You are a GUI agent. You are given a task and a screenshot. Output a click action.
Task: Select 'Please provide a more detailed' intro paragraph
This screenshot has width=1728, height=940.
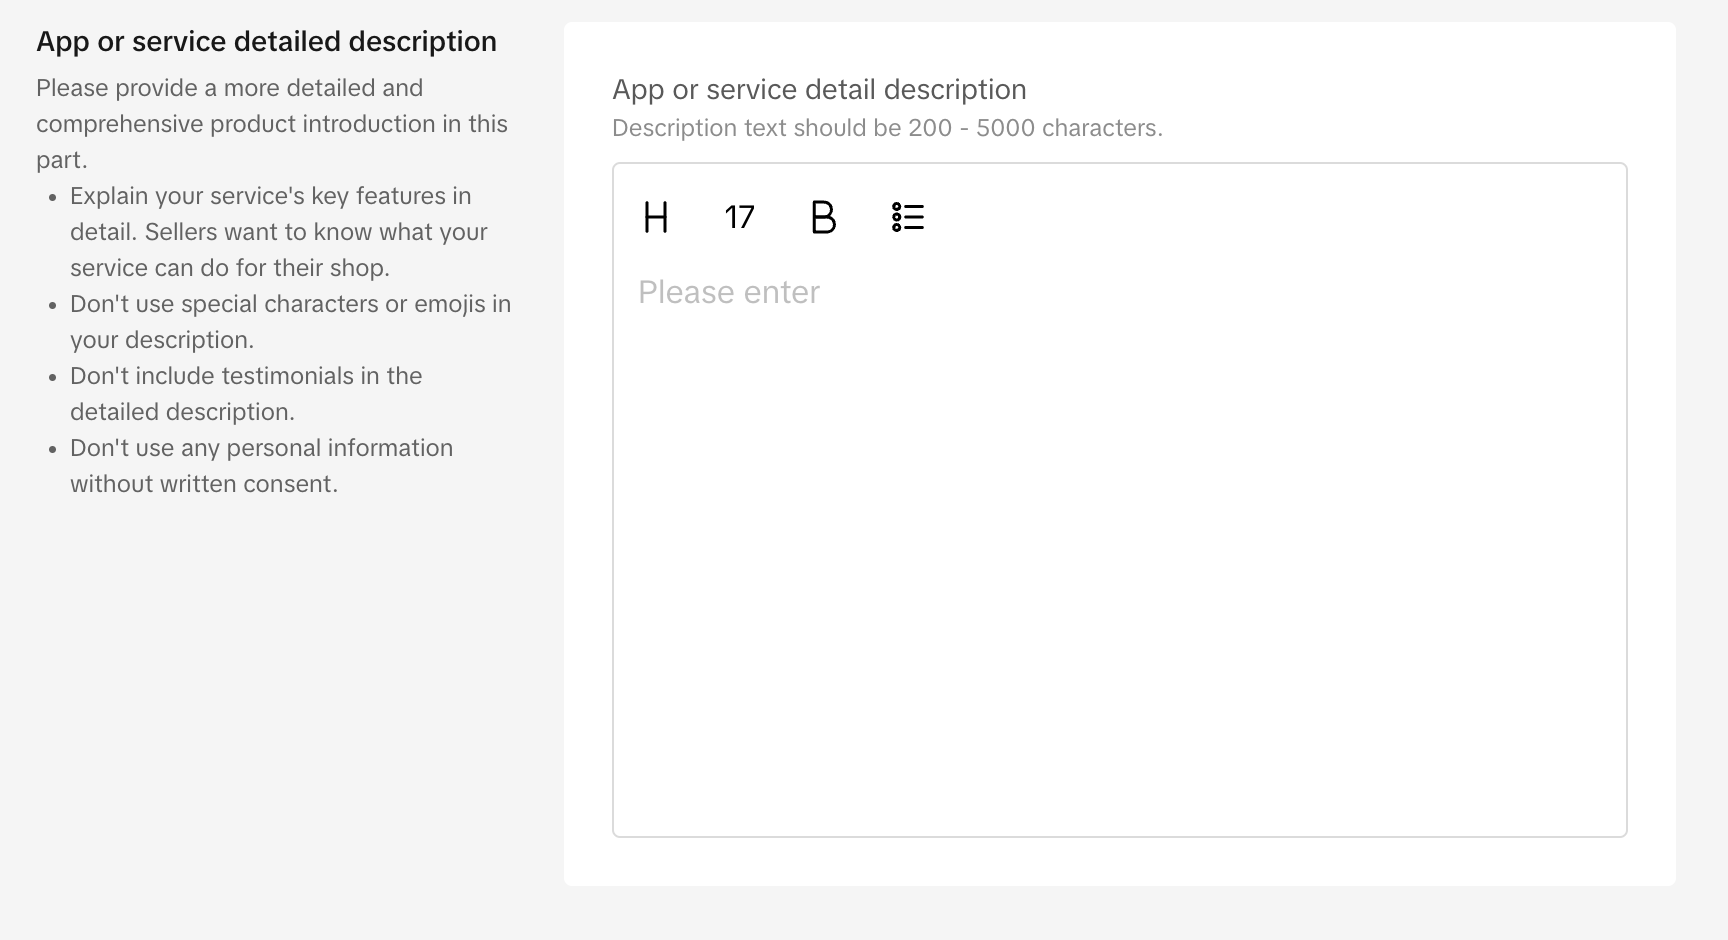(272, 124)
